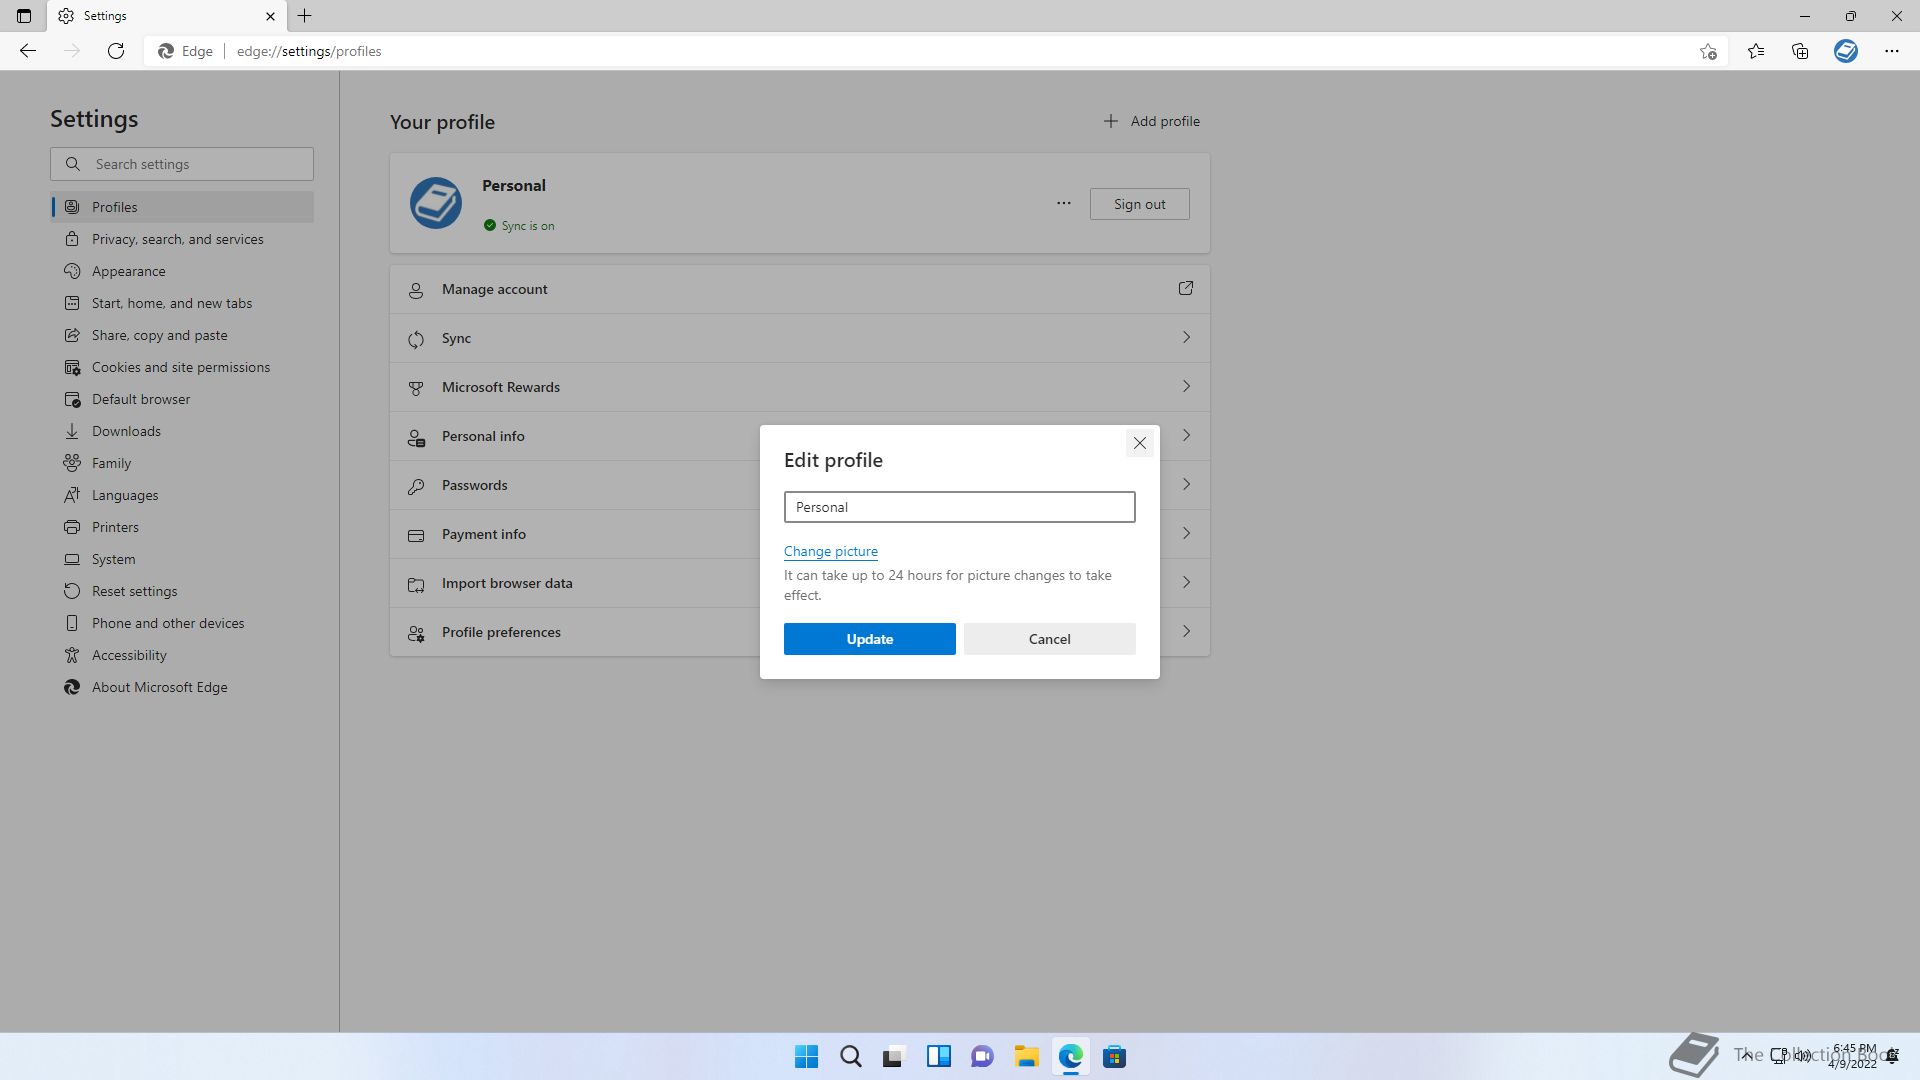
Task: Expand the Microsoft Rewards chevron
Action: (x=1186, y=386)
